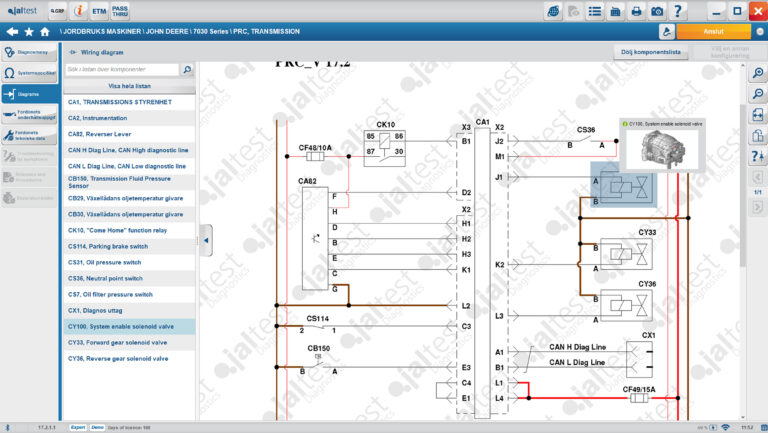Open the System specifications sidebar tab
This screenshot has height=433, width=768.
pyautogui.click(x=29, y=73)
